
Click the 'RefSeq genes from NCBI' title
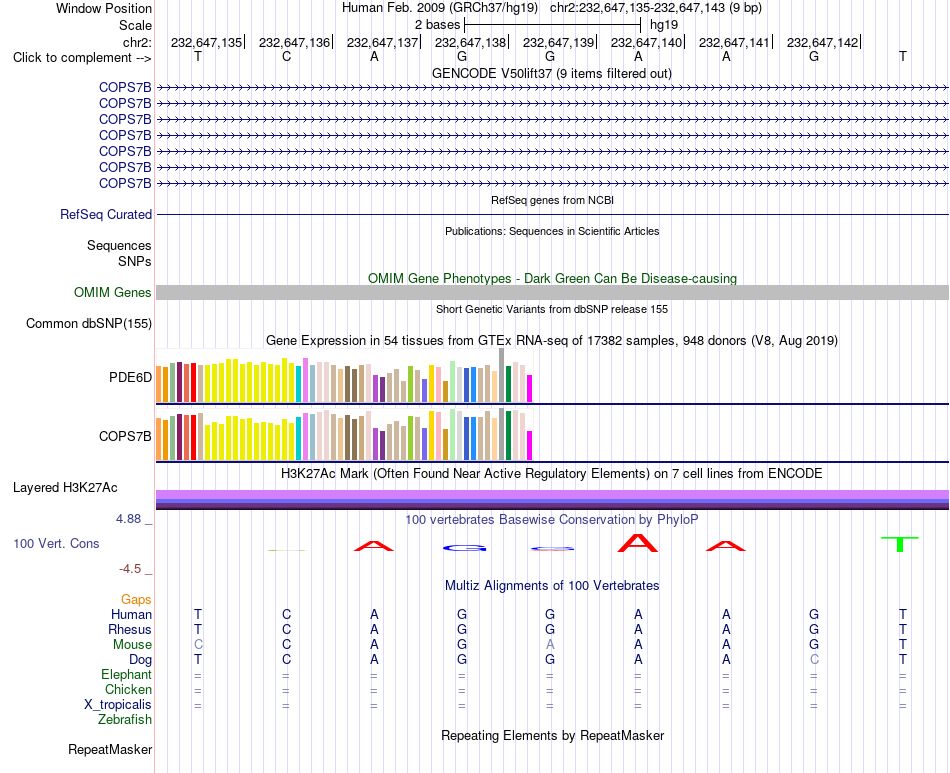553,200
